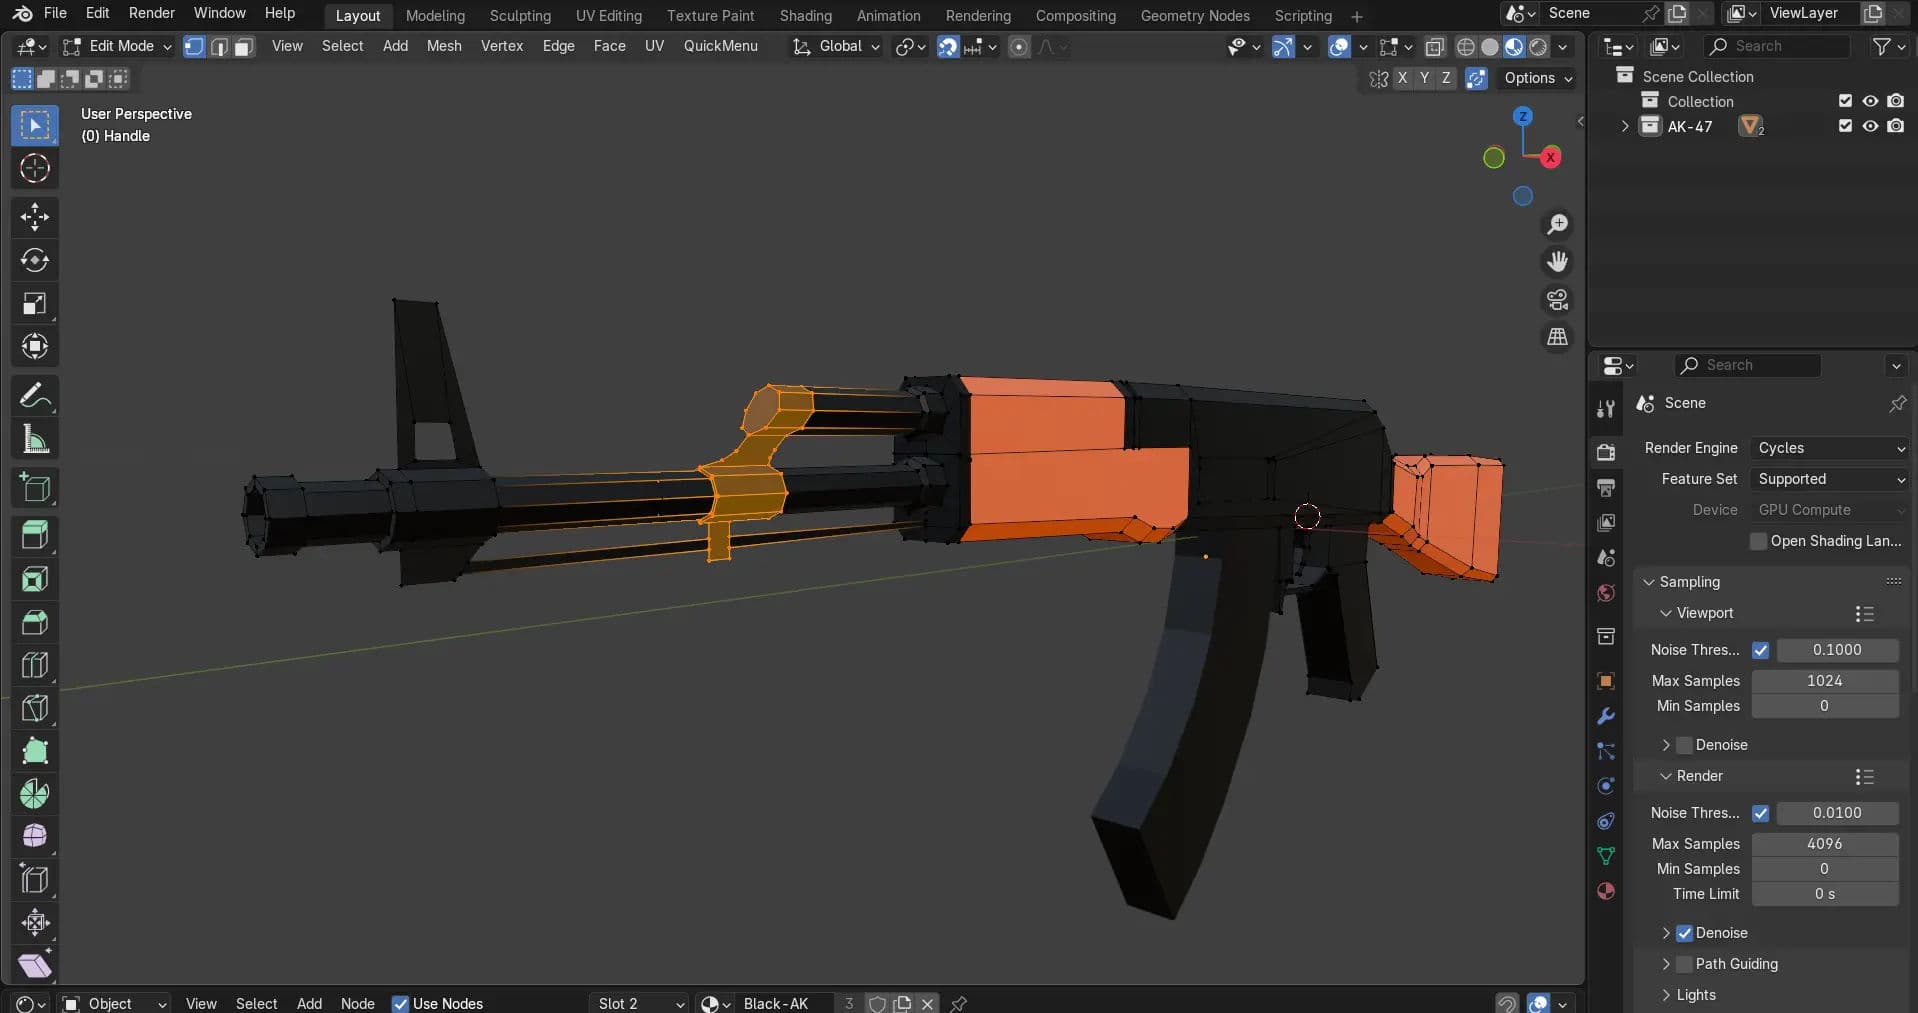Open the Modifiers wrench properties tab
The height and width of the screenshot is (1013, 1918).
[1606, 716]
